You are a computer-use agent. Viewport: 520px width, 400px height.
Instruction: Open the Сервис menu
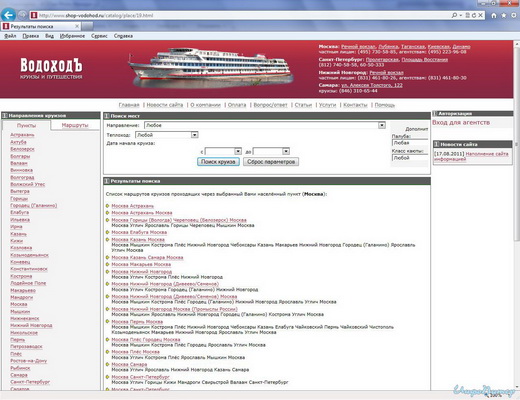click(99, 36)
